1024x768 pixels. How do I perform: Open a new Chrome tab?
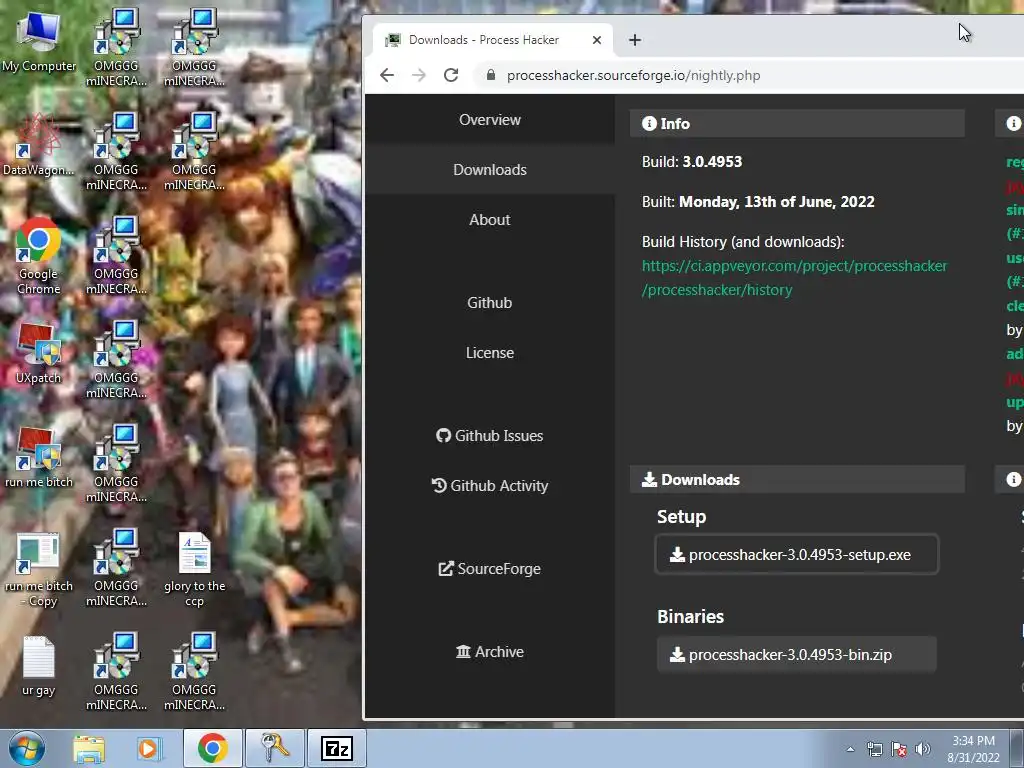pos(635,40)
